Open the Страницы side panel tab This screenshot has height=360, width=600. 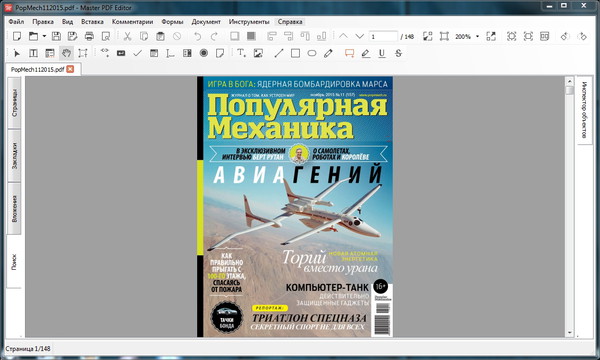15,103
